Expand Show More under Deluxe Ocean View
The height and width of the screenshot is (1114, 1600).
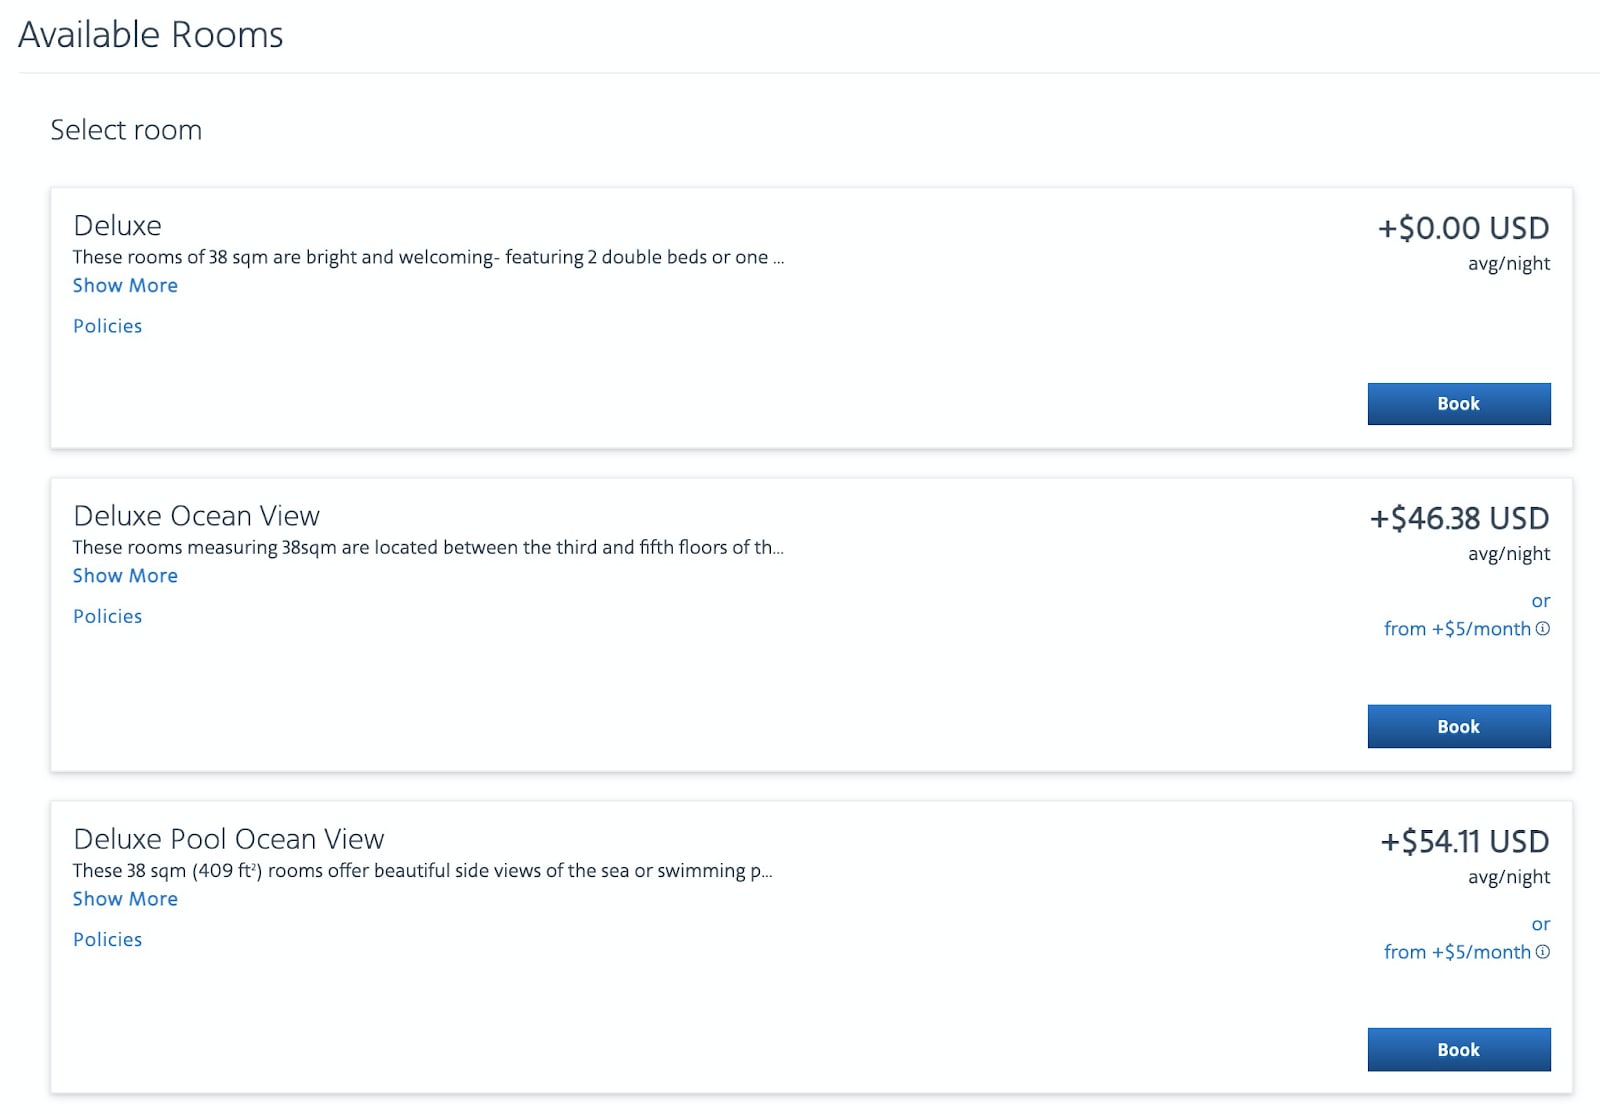(x=125, y=576)
